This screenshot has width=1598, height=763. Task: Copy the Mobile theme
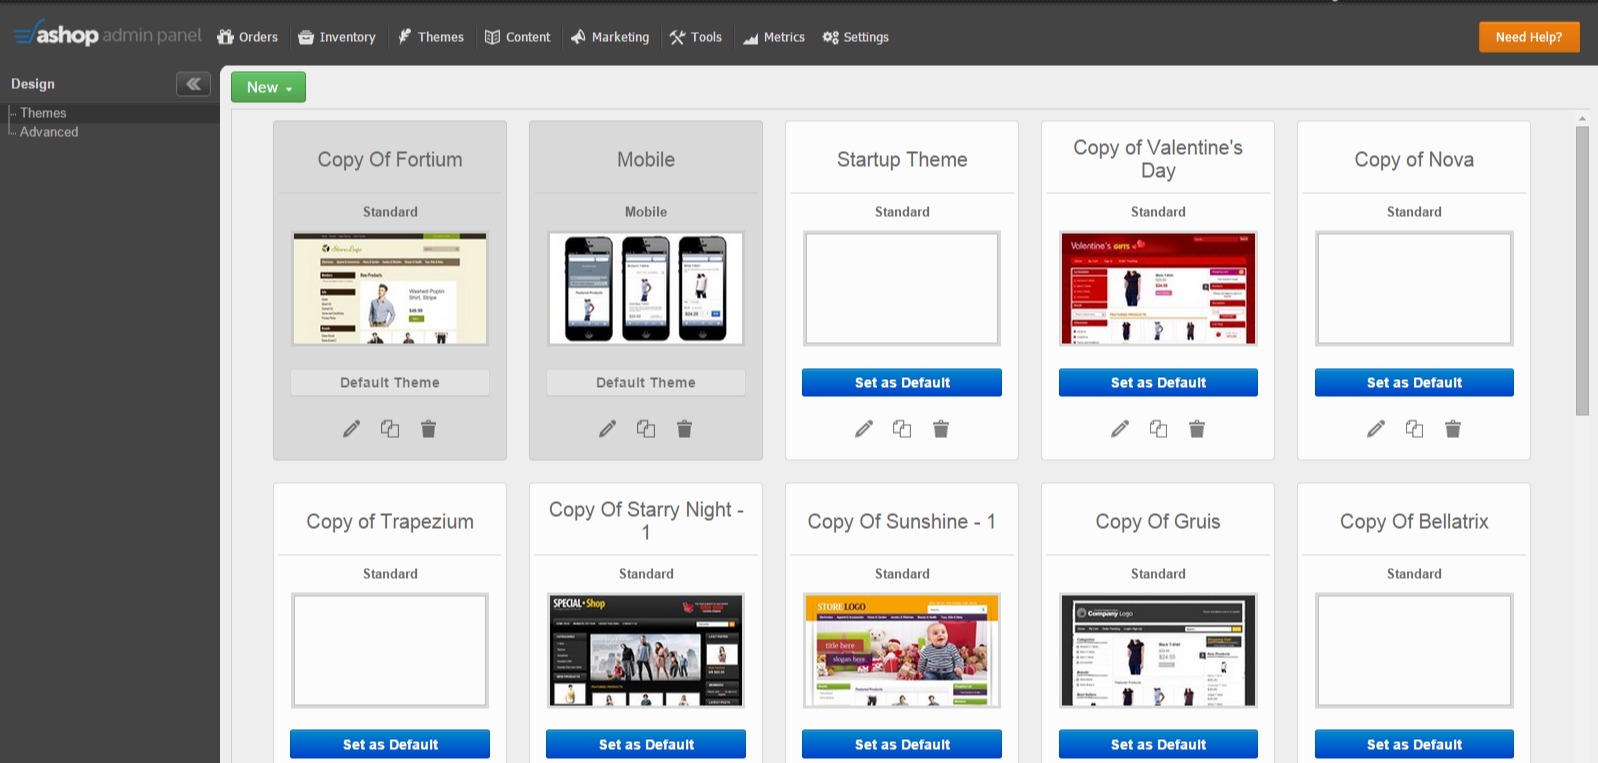pyautogui.click(x=646, y=429)
